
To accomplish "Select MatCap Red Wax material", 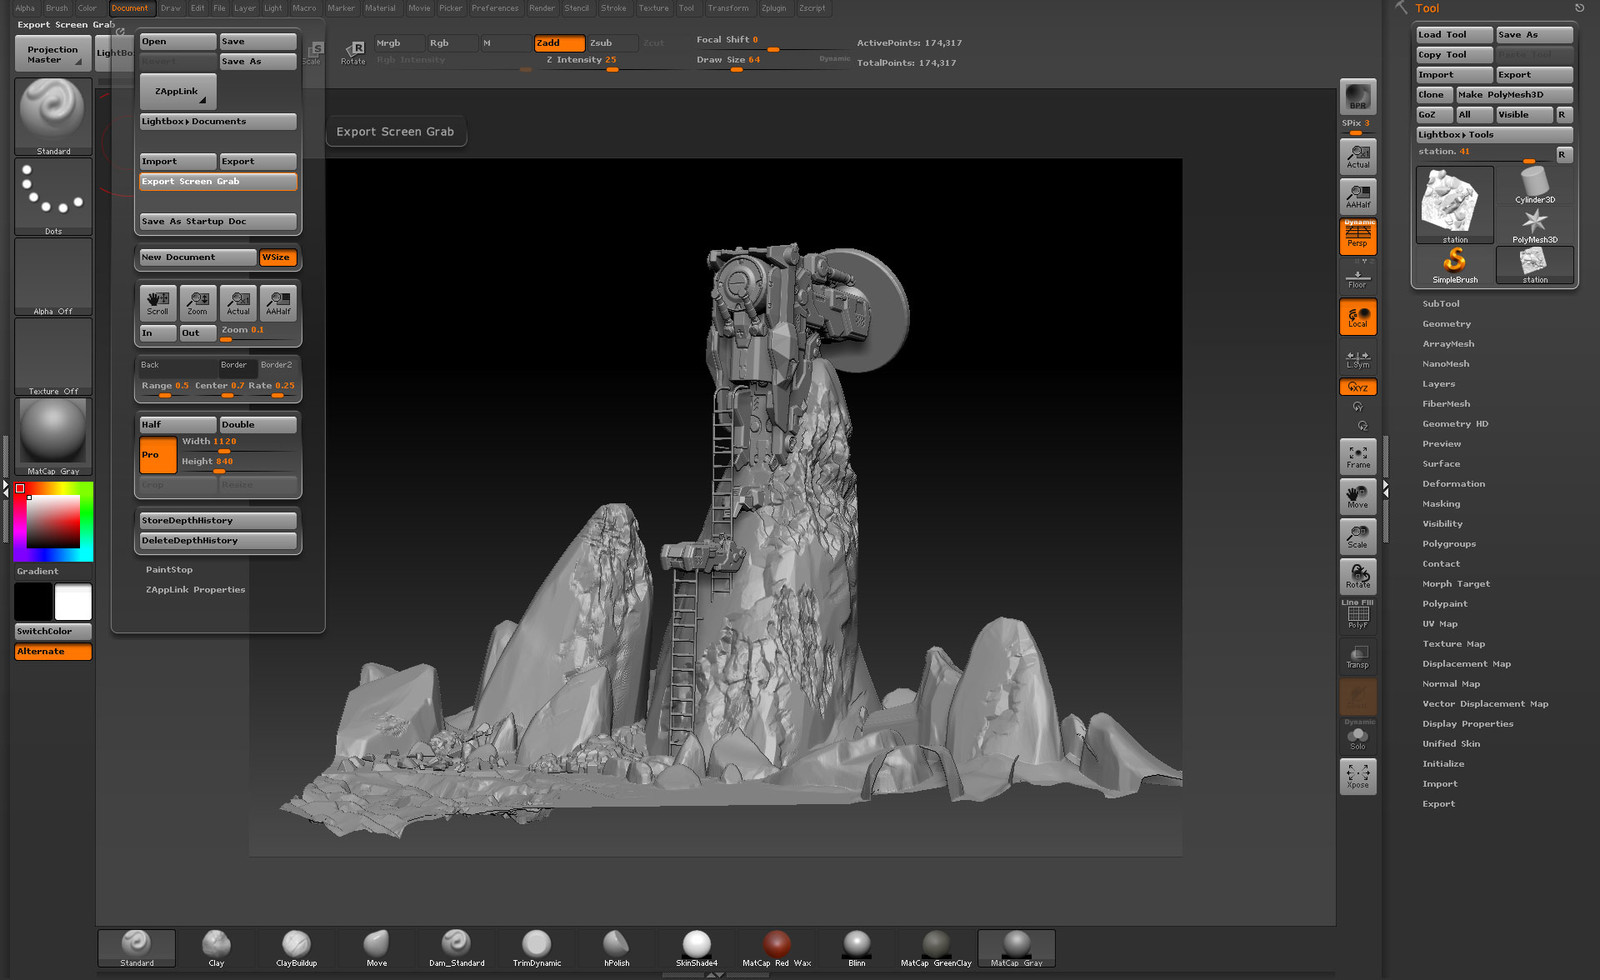I will (776, 948).
